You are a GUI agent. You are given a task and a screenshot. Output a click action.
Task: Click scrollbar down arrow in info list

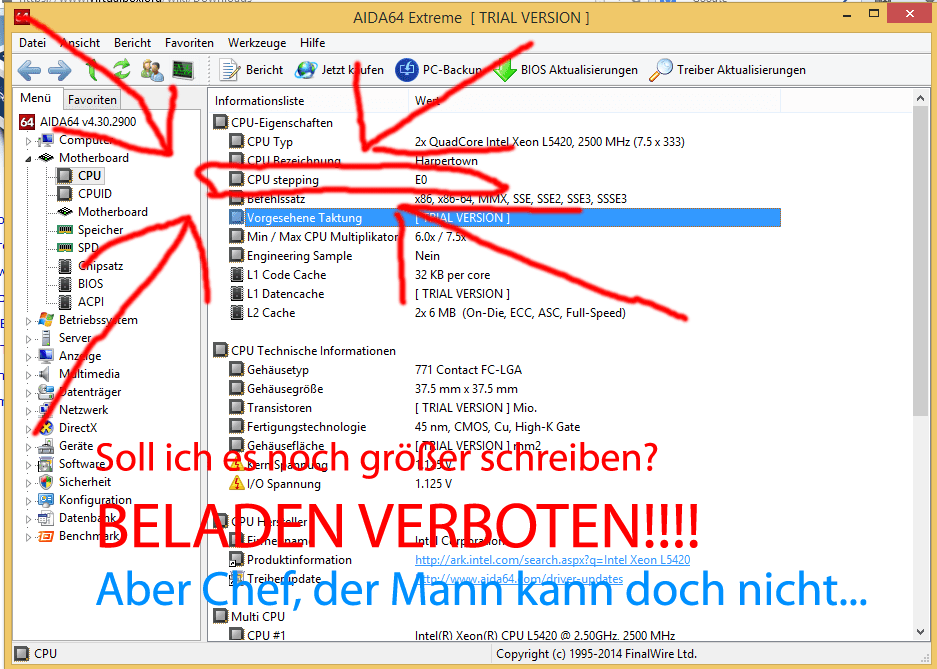[921, 632]
